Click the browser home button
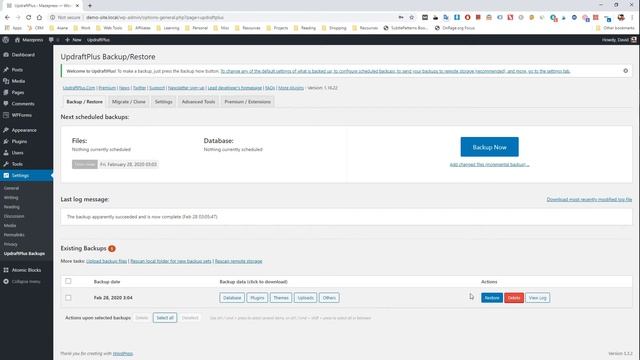Viewport: 640px width, 360px height. click(39, 17)
